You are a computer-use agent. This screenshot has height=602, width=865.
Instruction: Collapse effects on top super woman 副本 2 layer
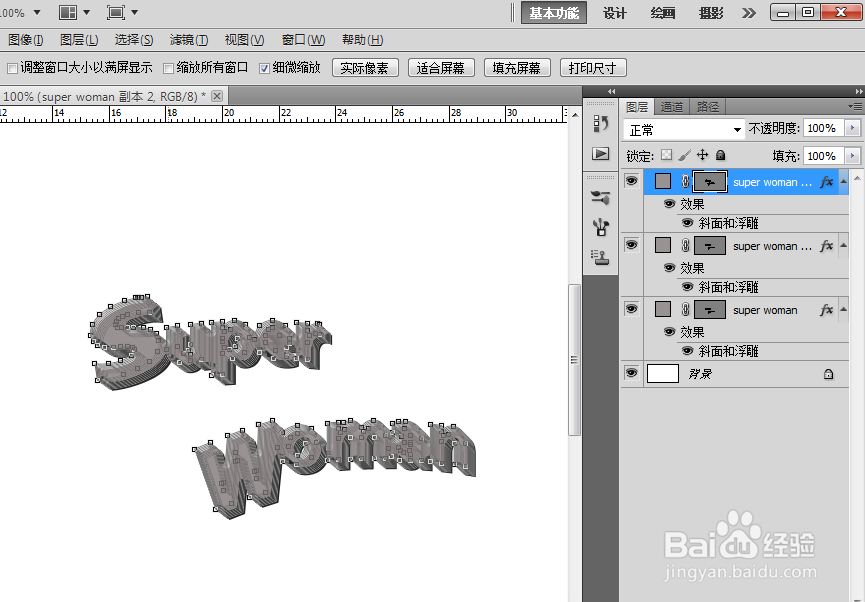pyautogui.click(x=843, y=182)
